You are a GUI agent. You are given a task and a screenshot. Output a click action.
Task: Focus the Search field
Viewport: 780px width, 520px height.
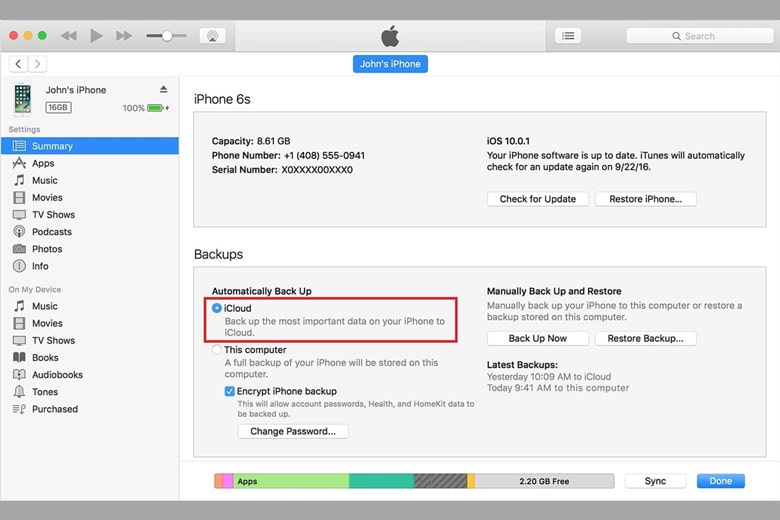[699, 36]
